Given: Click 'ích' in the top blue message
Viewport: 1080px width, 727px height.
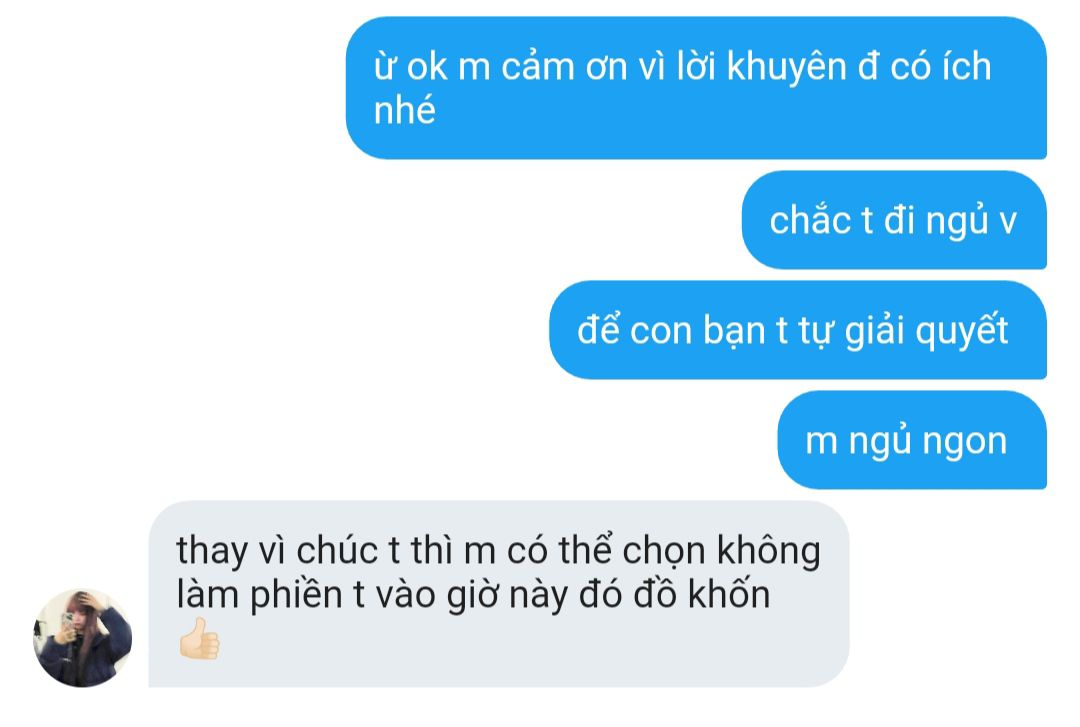Looking at the screenshot, I should click(968, 66).
